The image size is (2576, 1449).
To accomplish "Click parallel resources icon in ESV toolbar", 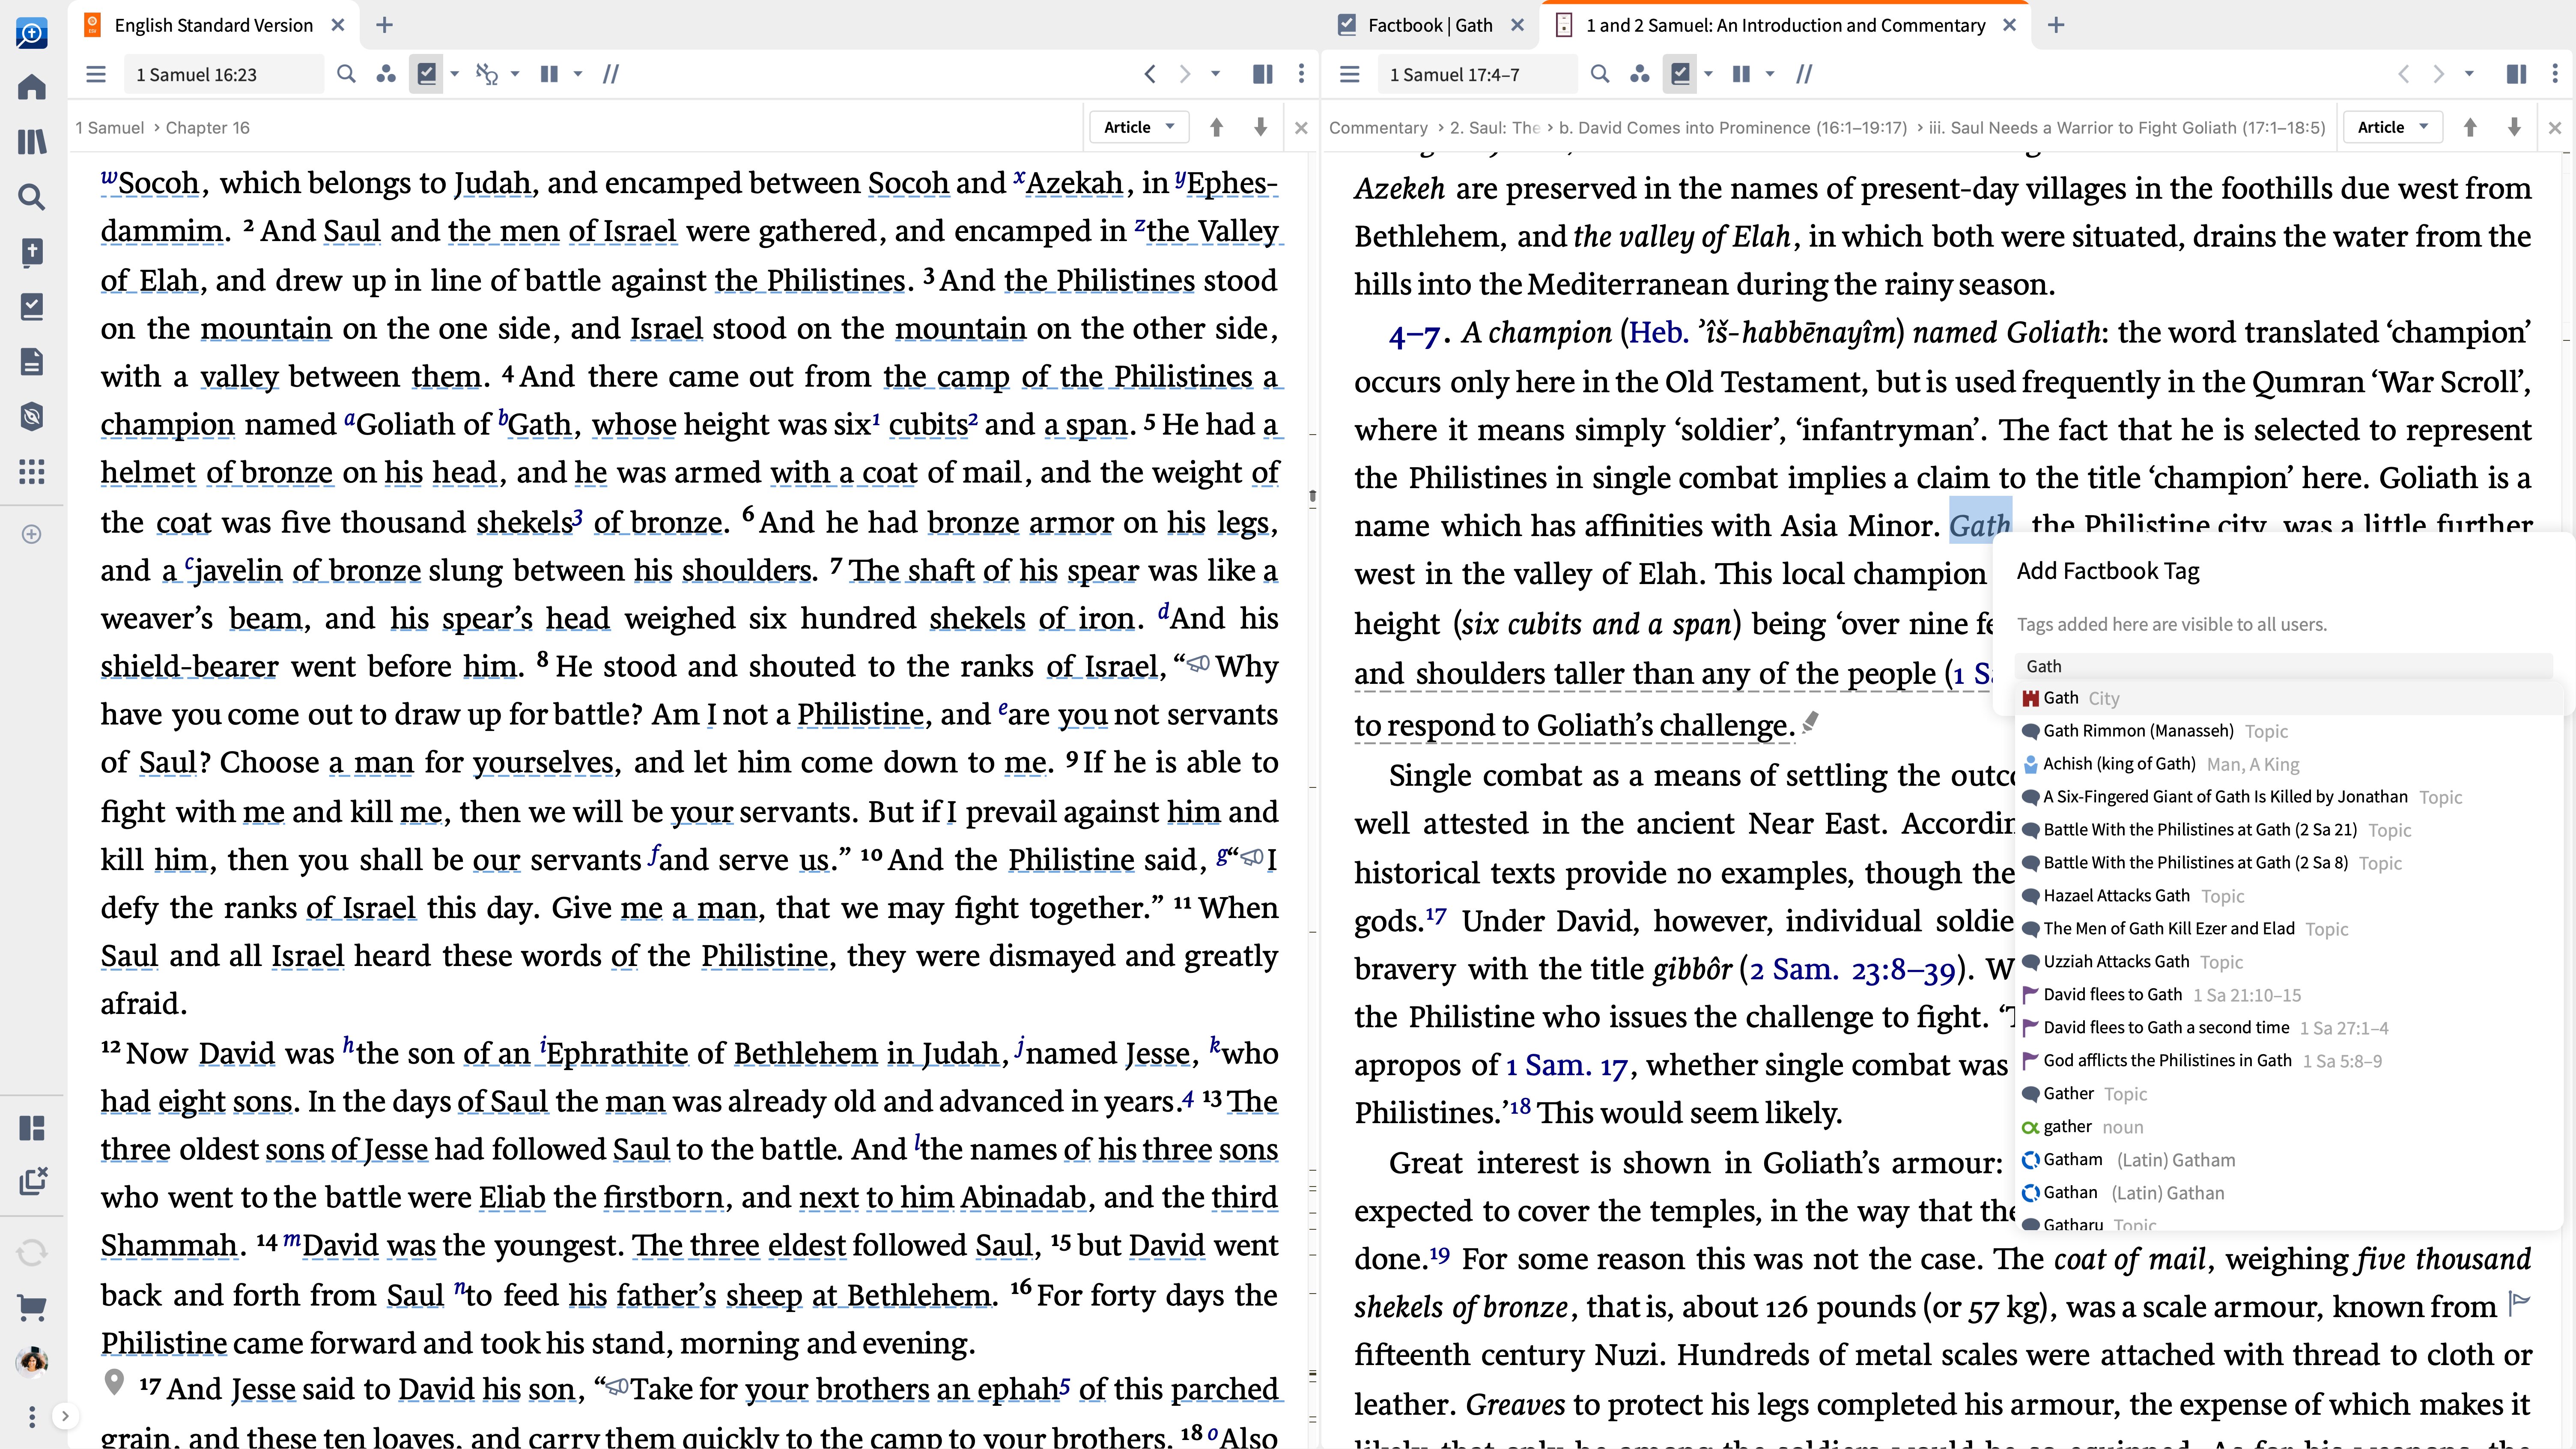I will (x=386, y=74).
